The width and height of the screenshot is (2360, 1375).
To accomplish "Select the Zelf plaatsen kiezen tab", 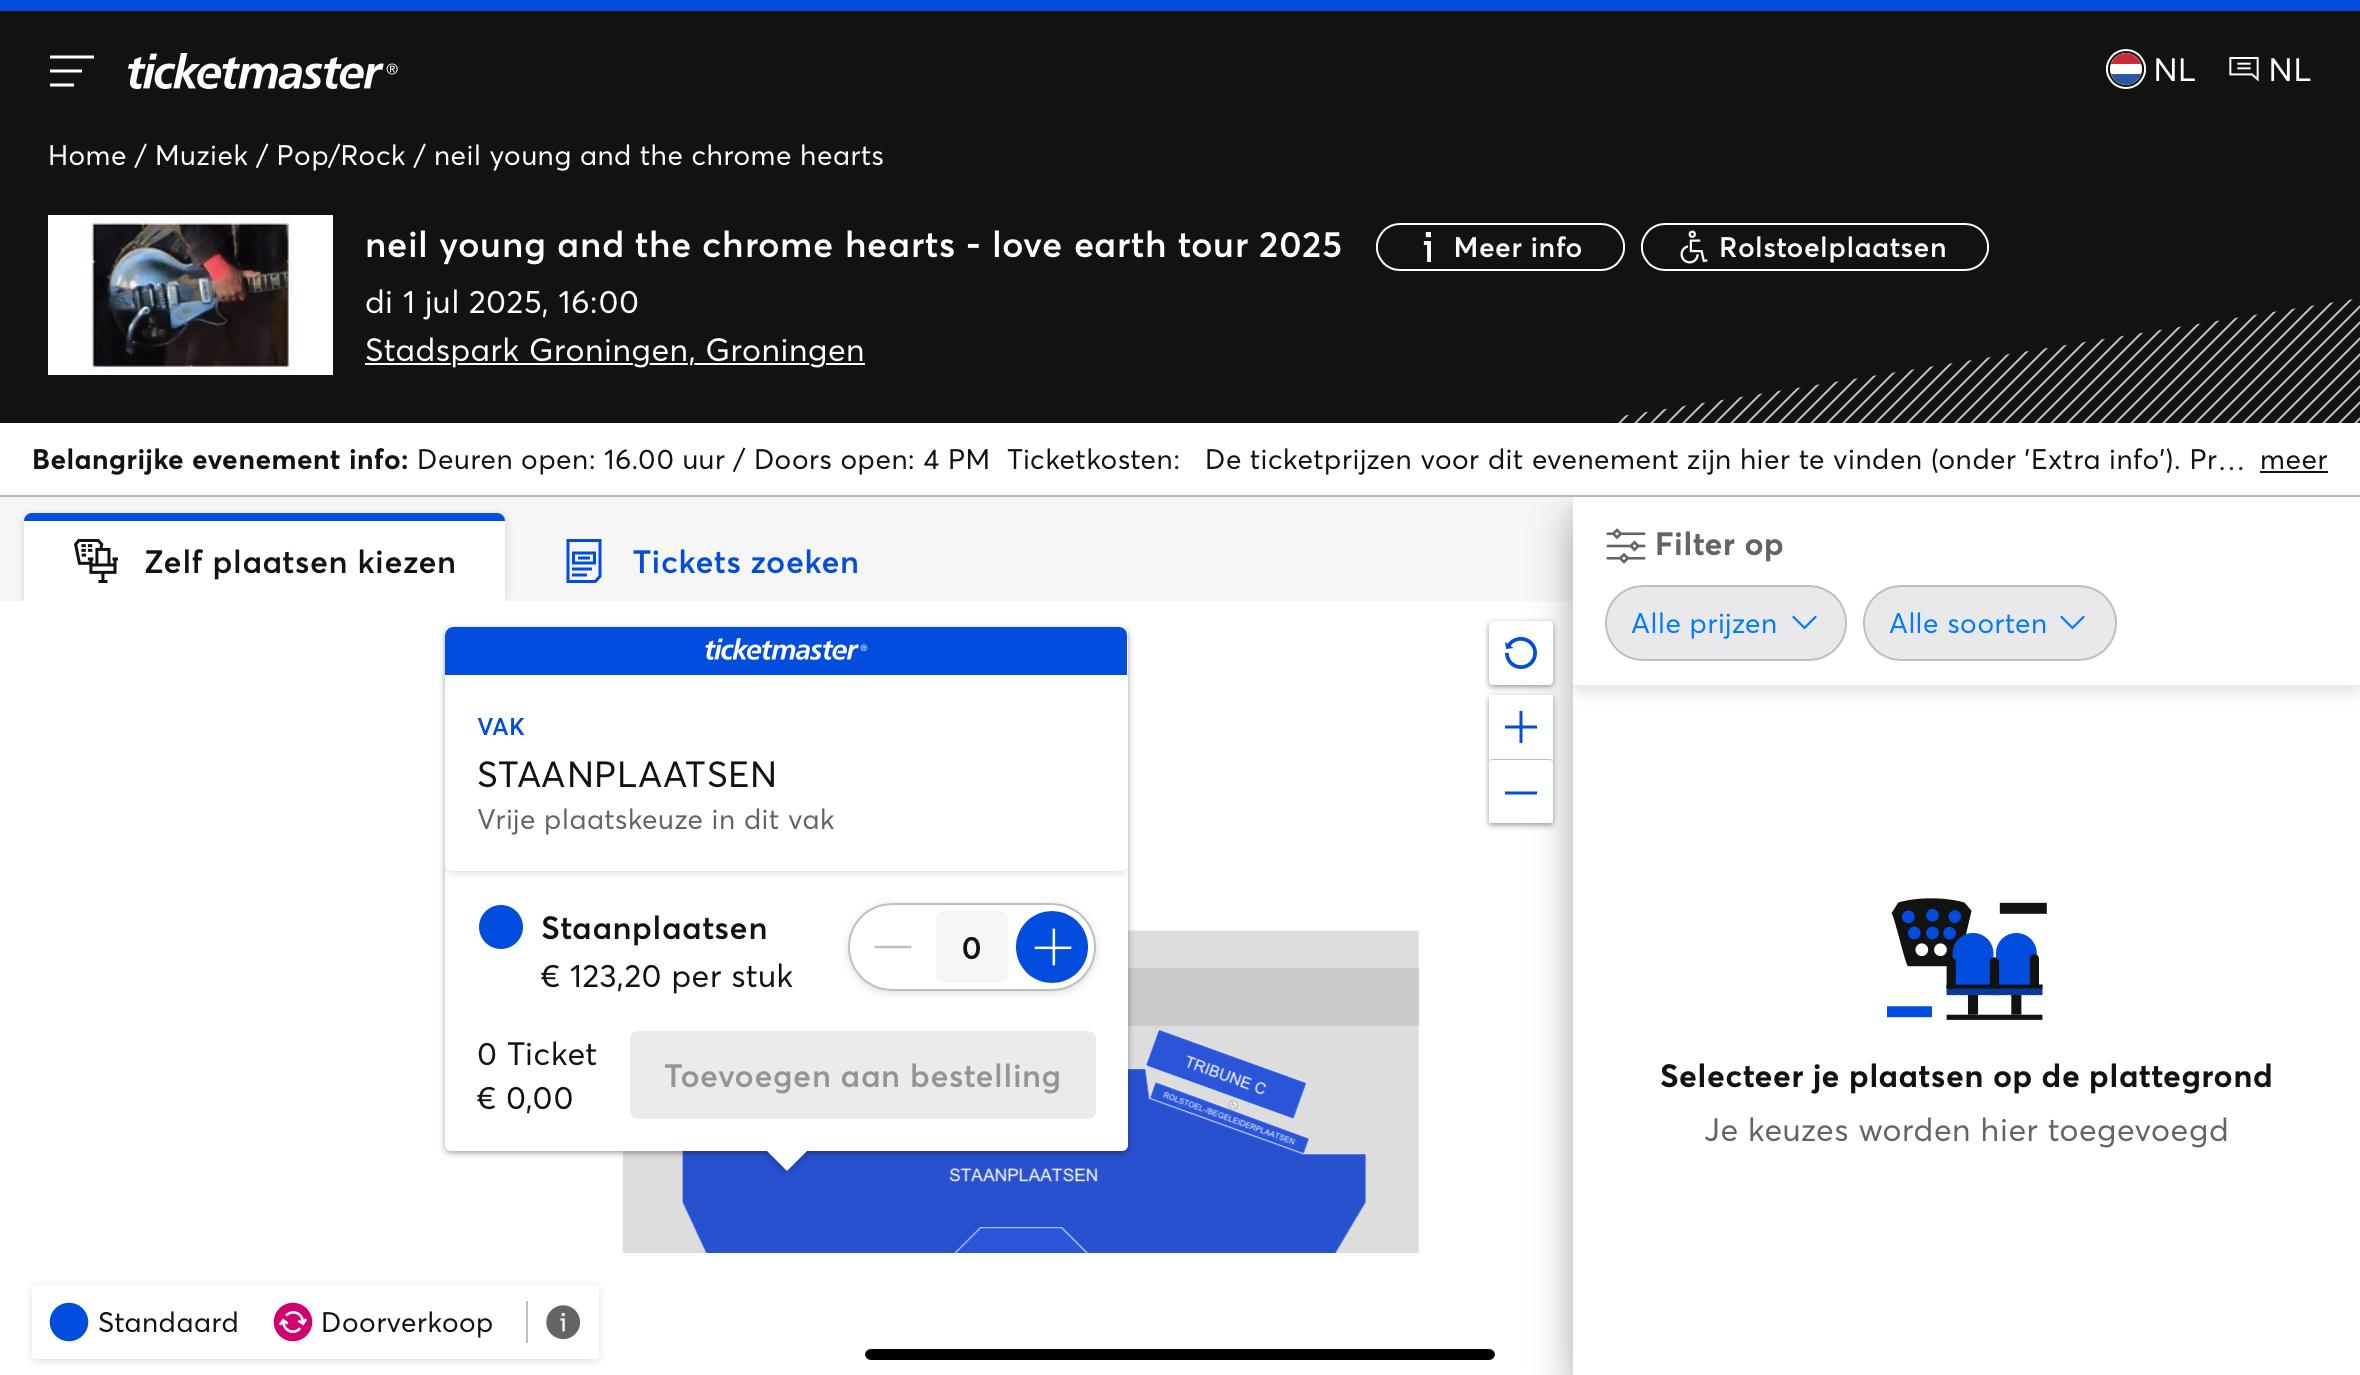I will coord(265,561).
